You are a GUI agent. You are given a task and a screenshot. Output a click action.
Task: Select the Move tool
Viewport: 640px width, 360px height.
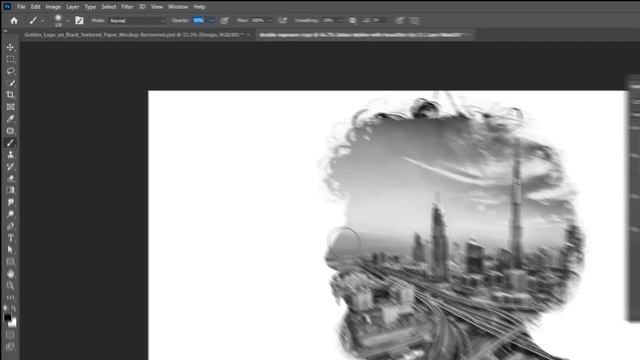(11, 48)
